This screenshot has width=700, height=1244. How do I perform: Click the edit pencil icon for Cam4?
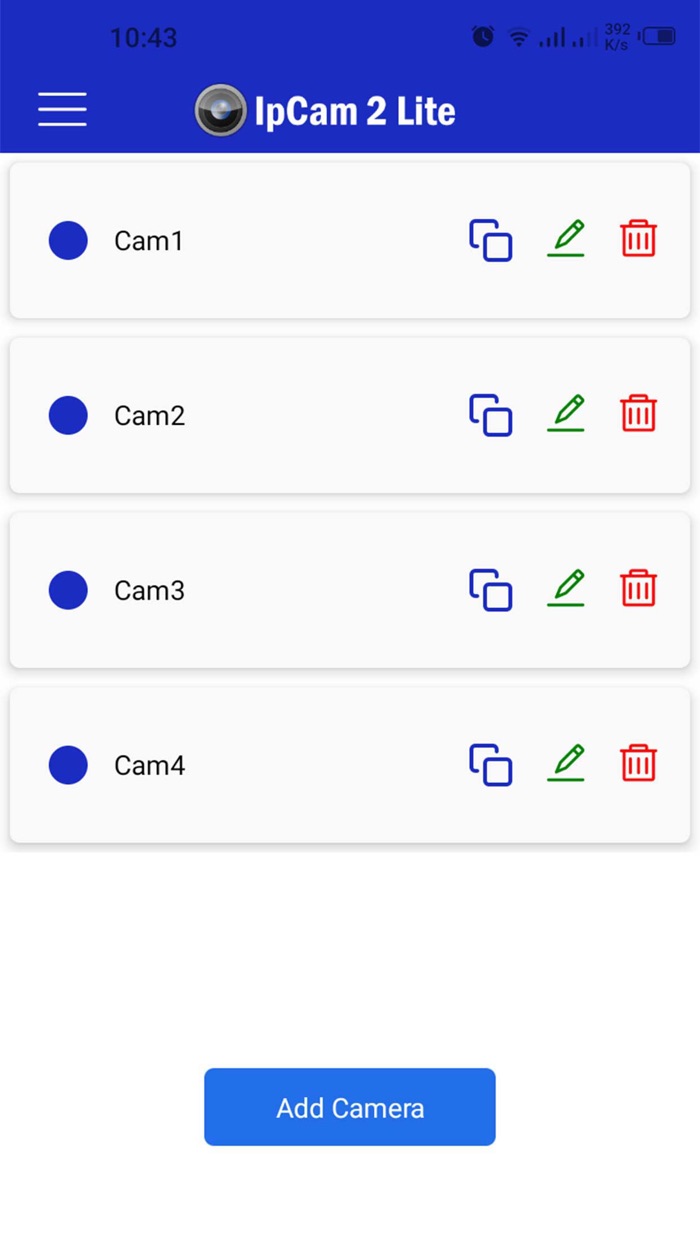(566, 765)
